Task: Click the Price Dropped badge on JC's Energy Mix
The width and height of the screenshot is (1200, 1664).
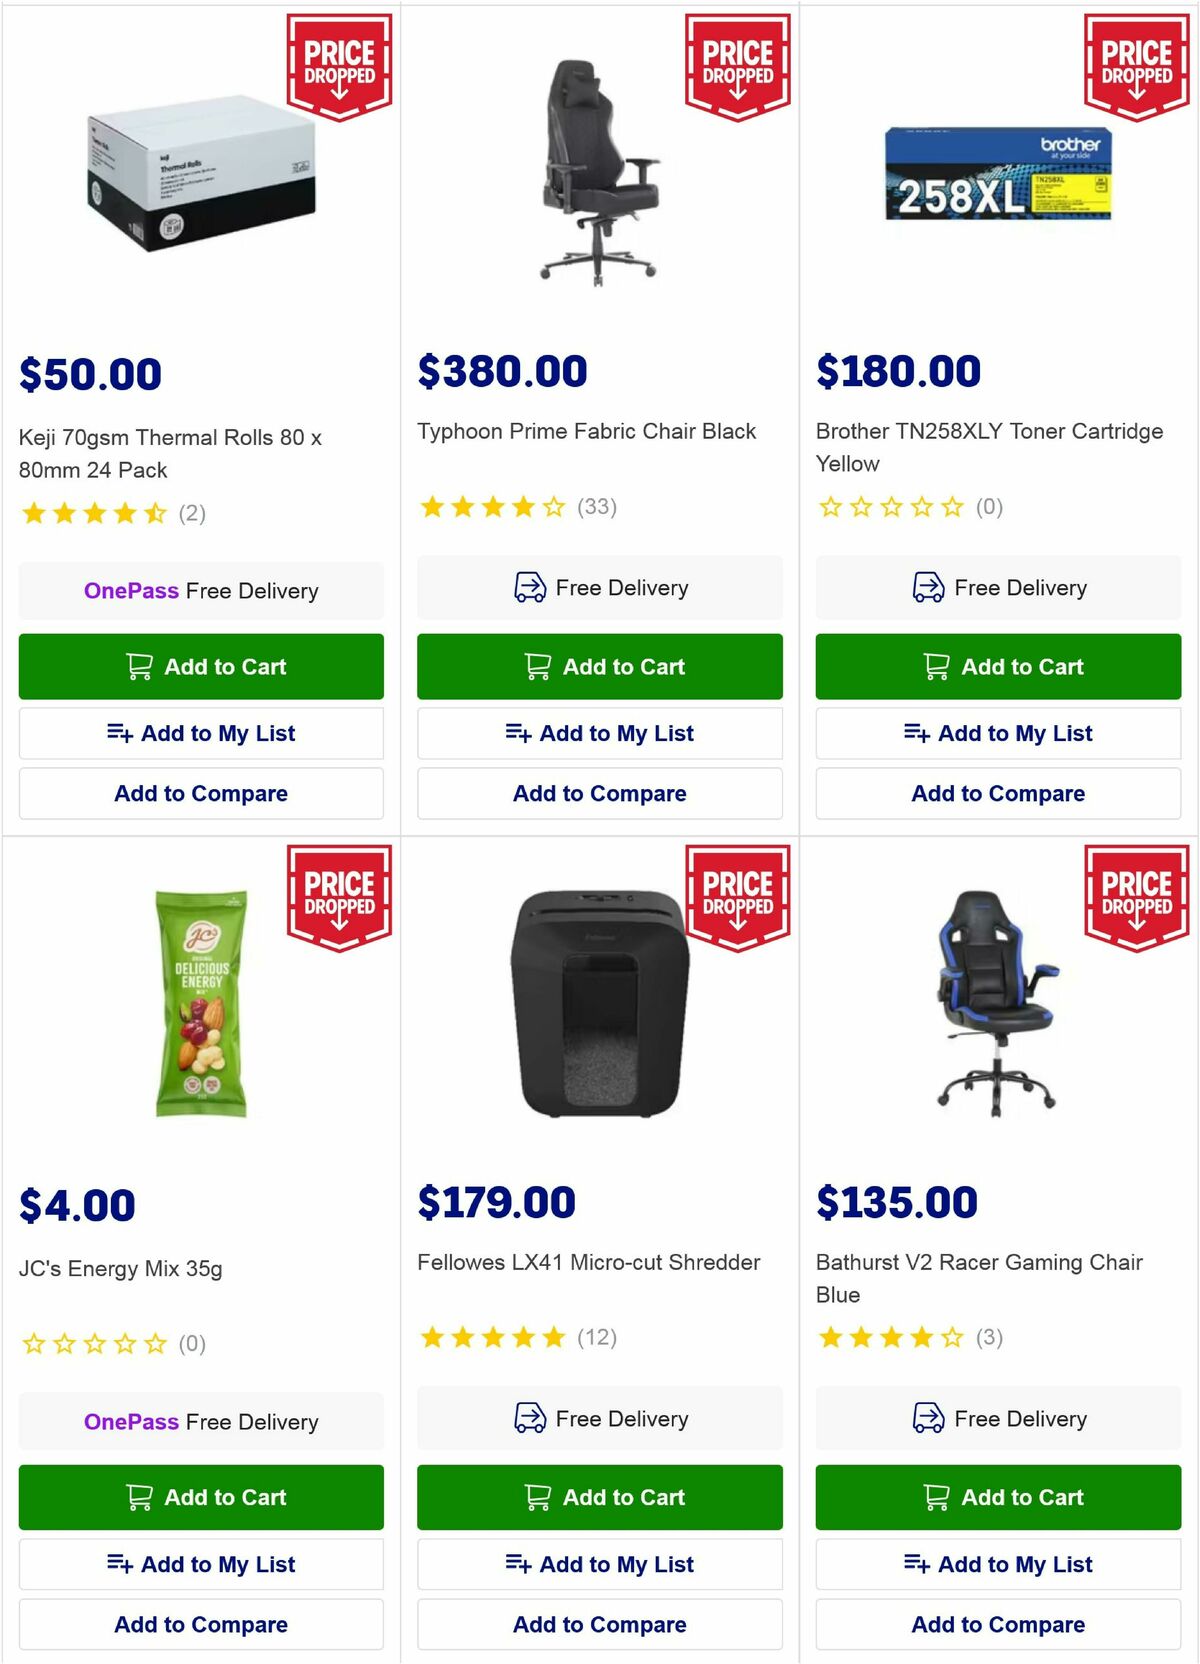Action: (x=338, y=896)
